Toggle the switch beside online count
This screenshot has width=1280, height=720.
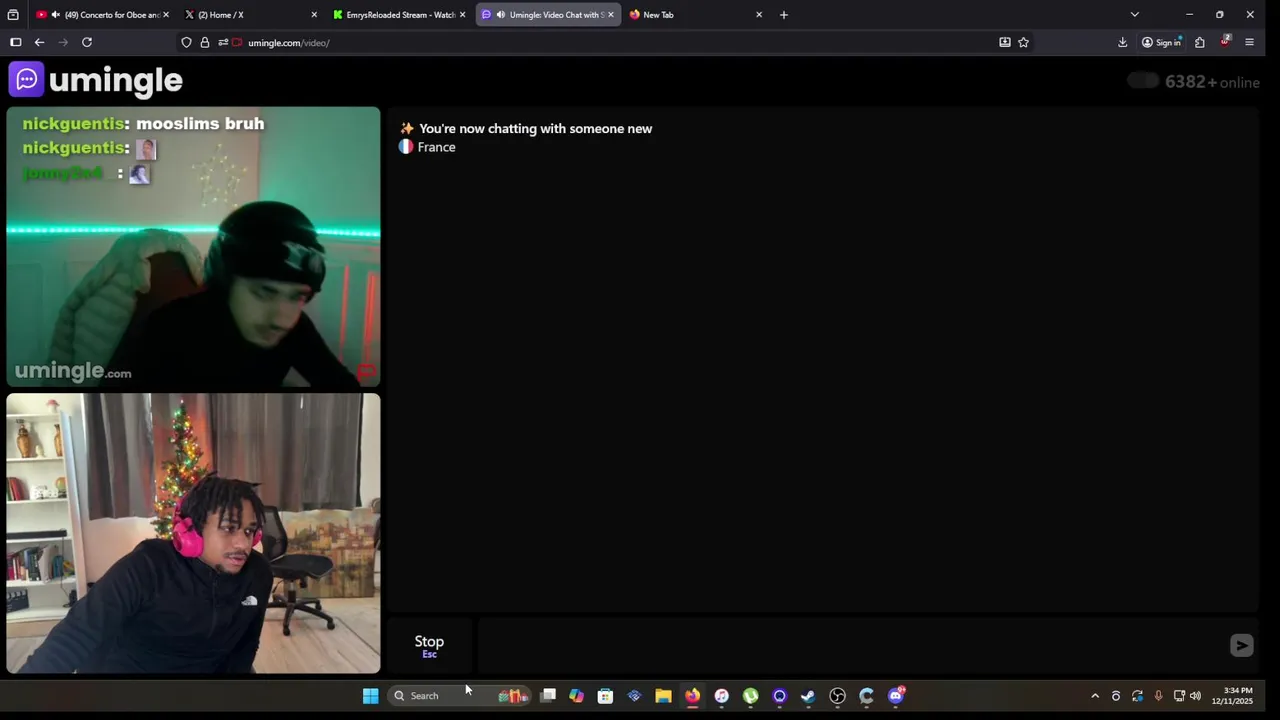click(1142, 81)
